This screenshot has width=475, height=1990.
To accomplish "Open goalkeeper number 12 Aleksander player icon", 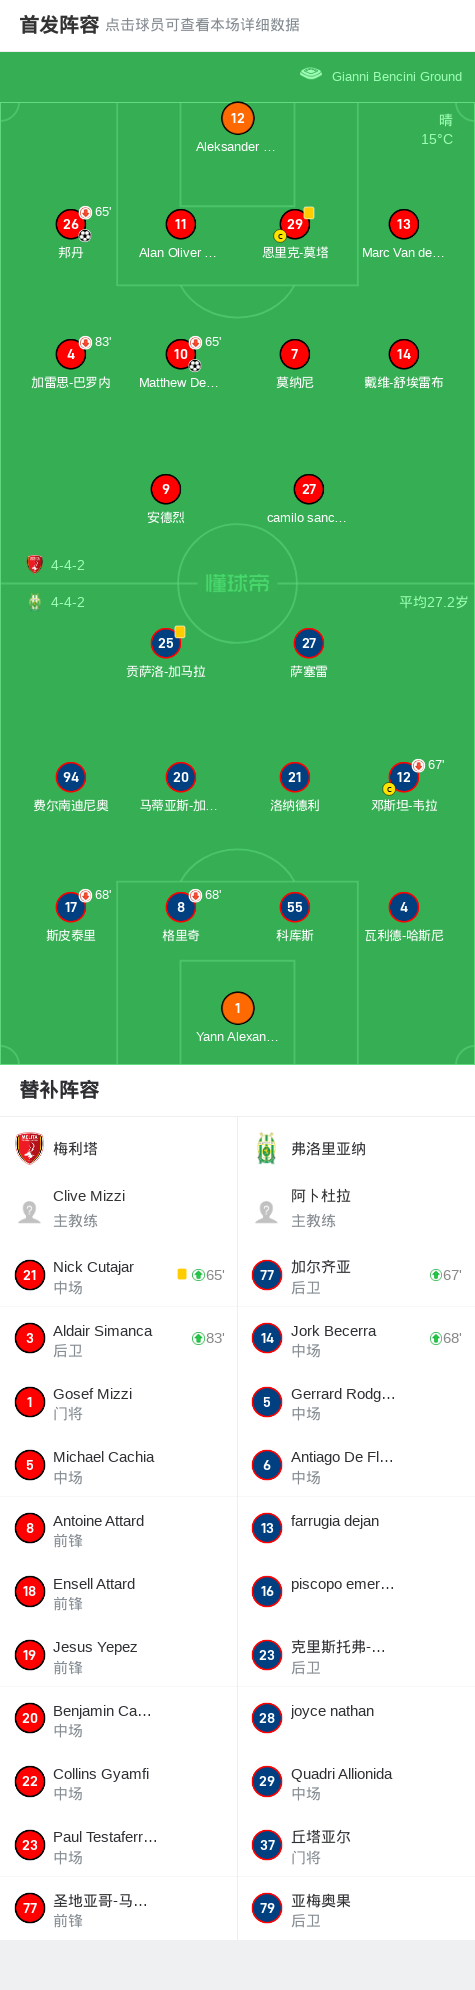I will click(237, 118).
